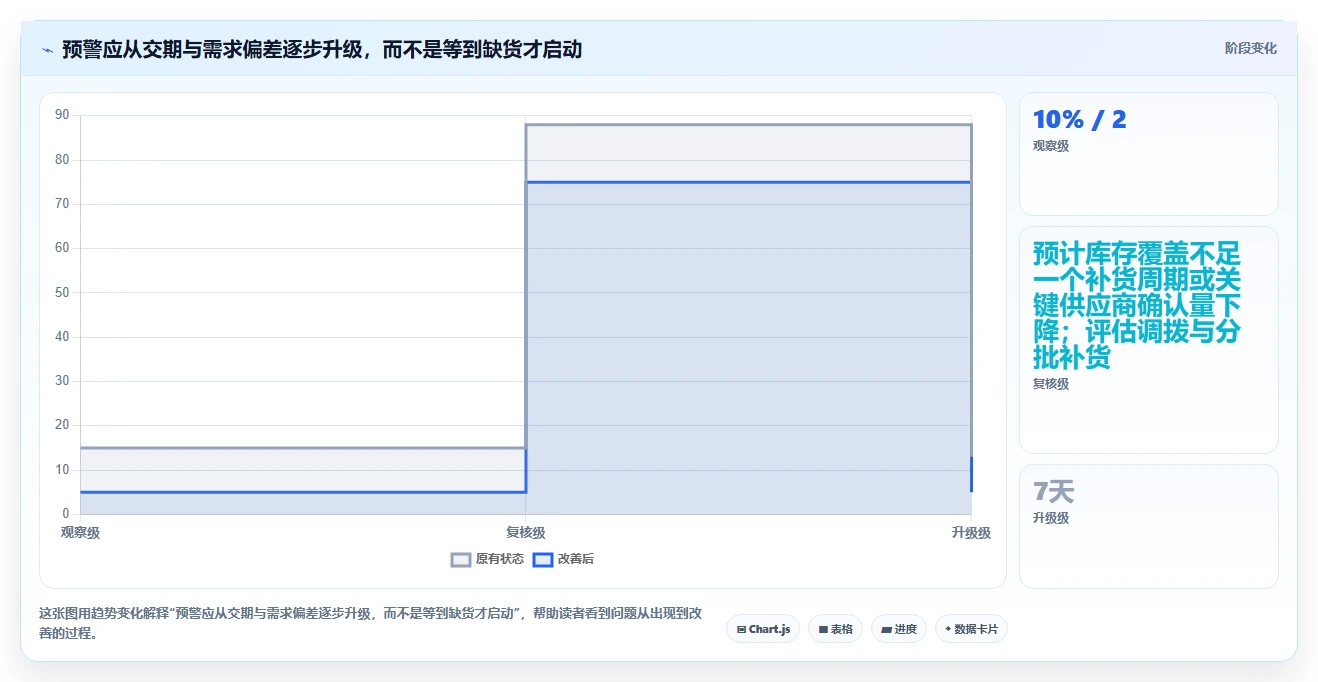Select the 表格 tag

(835, 629)
